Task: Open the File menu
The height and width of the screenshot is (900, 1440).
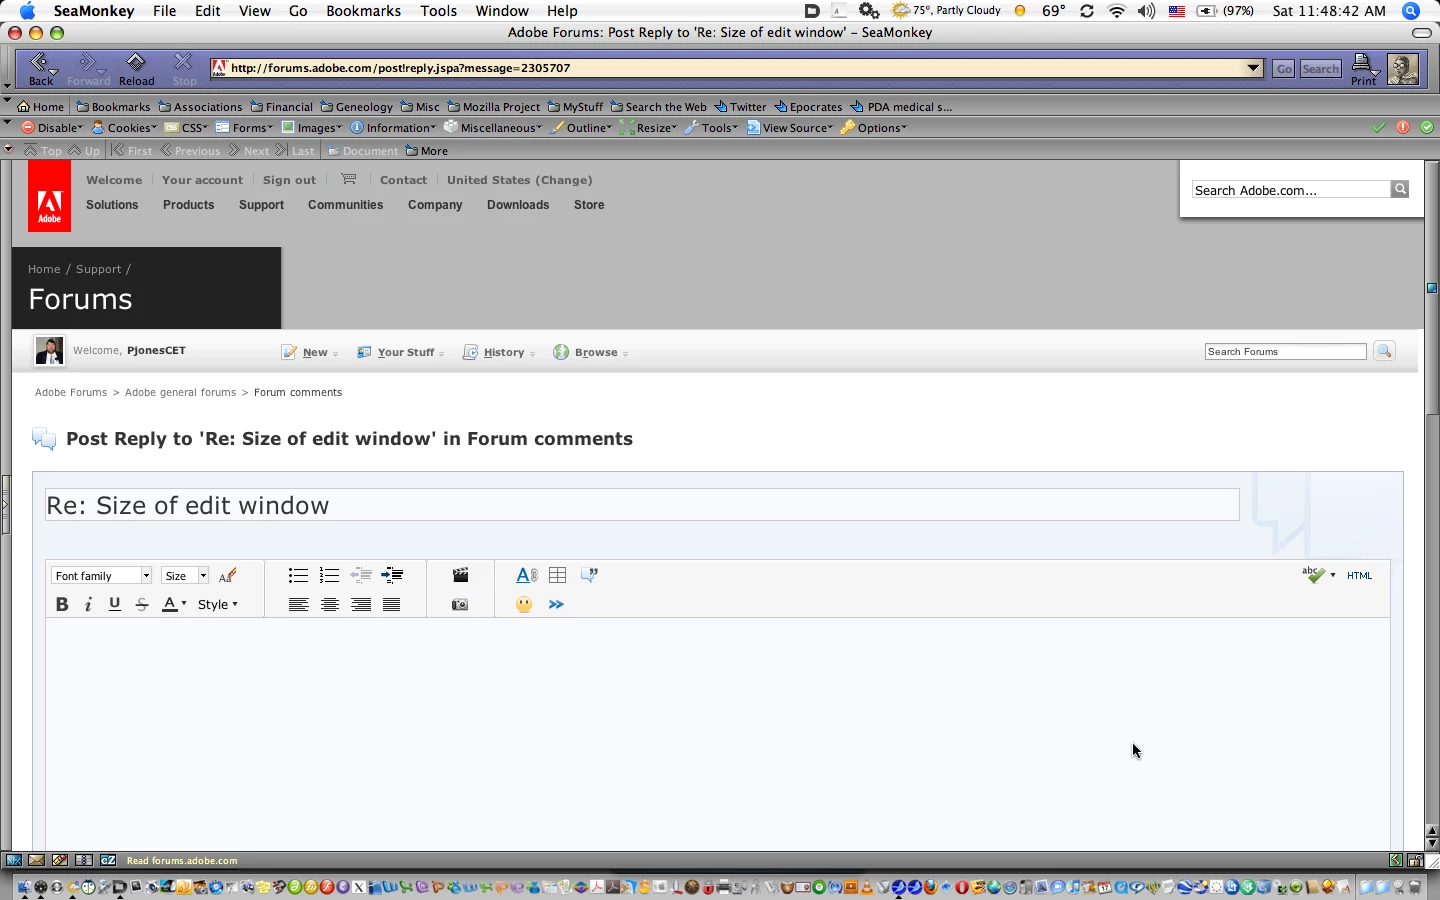Action: pyautogui.click(x=164, y=11)
